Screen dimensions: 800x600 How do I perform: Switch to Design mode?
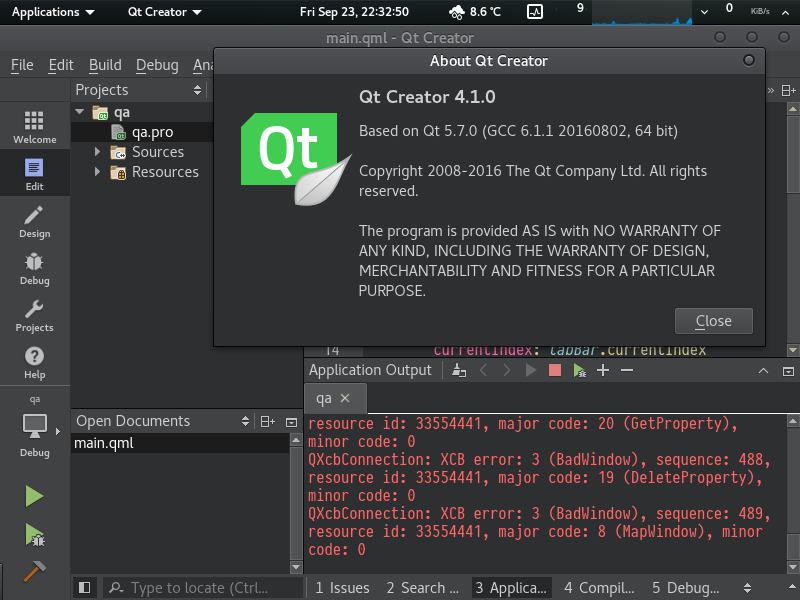coord(34,221)
